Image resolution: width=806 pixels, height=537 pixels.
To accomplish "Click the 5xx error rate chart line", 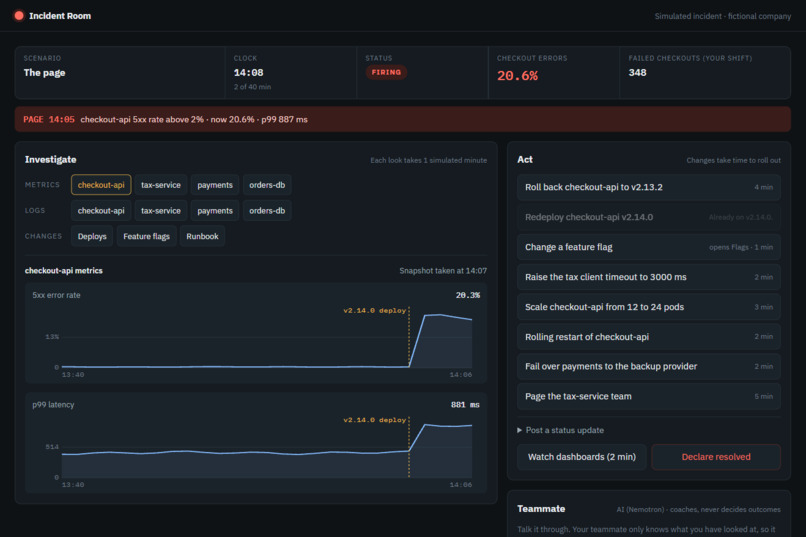I will coord(267,341).
